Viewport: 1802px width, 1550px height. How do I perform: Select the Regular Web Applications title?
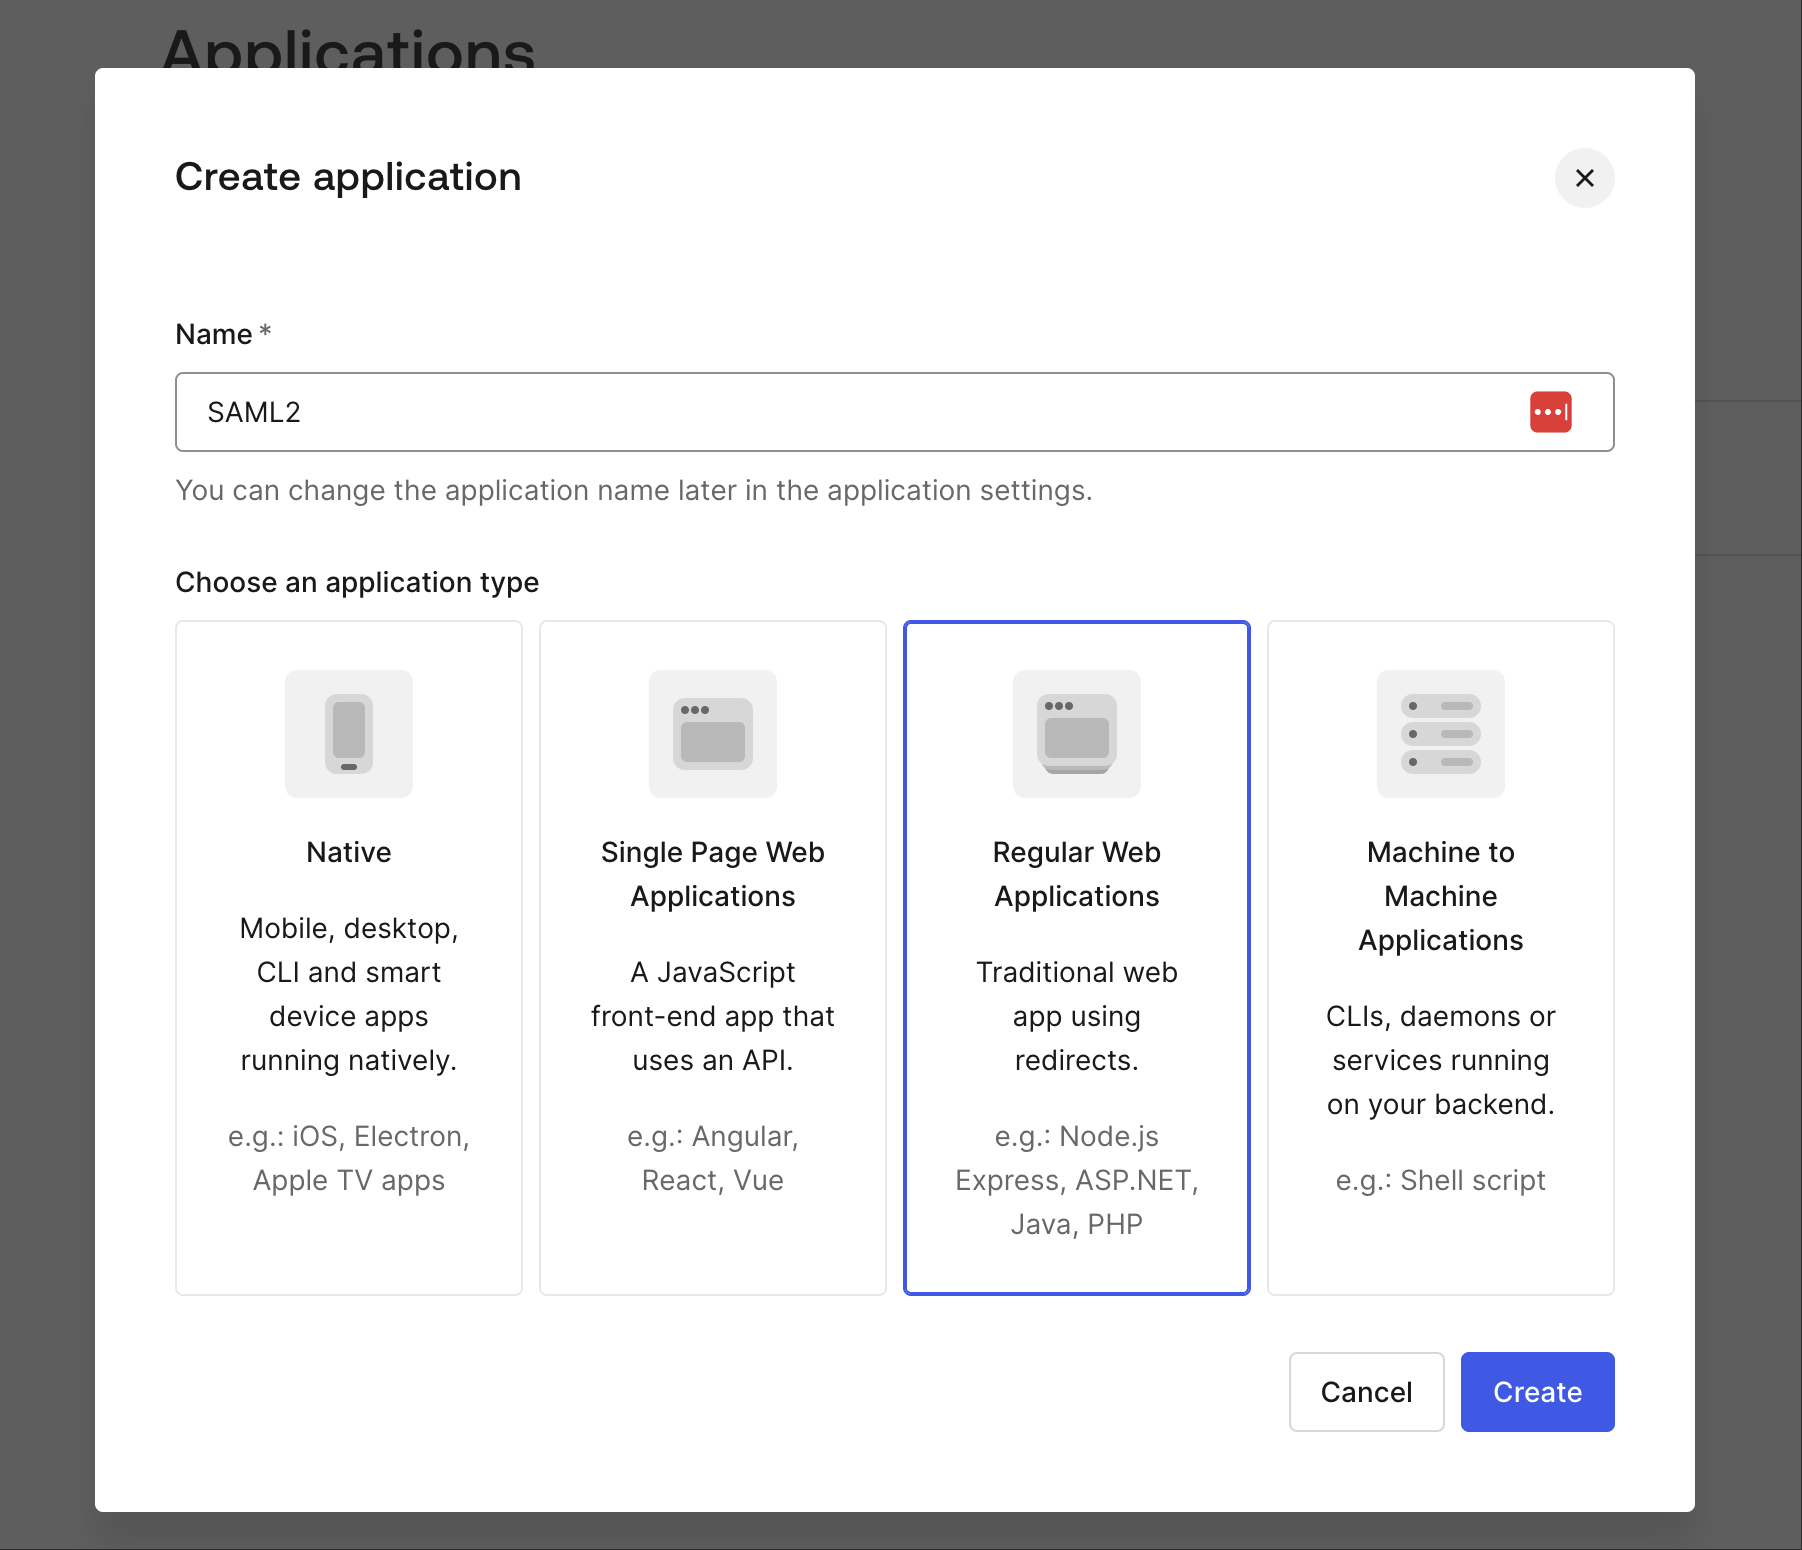[x=1076, y=874]
